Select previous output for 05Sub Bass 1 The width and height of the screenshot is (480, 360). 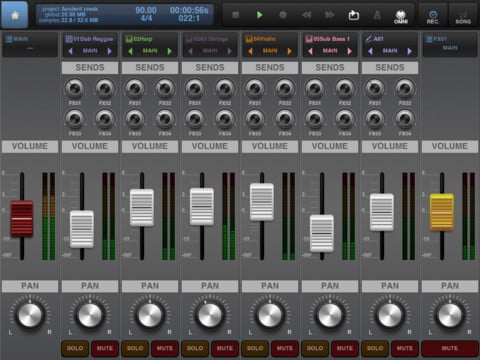pos(310,51)
